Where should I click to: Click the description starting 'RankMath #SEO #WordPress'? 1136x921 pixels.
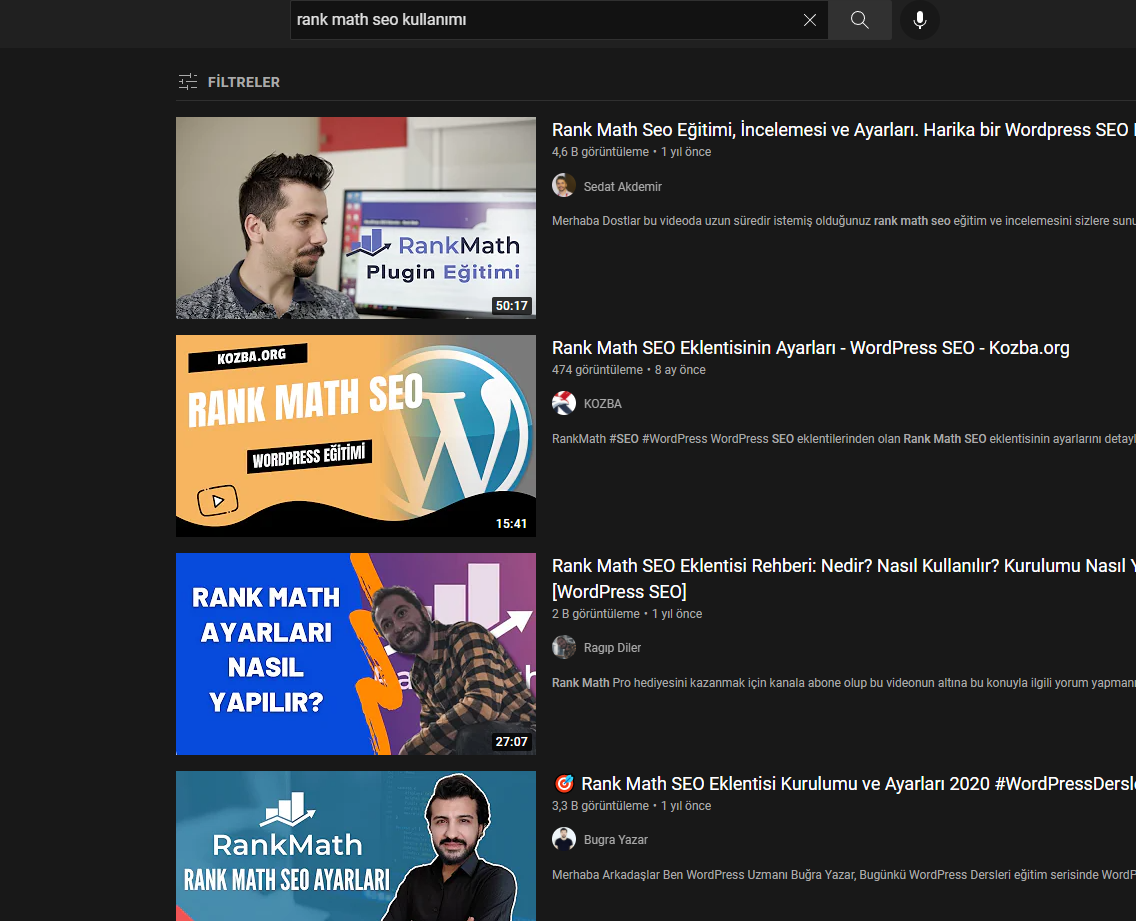click(843, 439)
